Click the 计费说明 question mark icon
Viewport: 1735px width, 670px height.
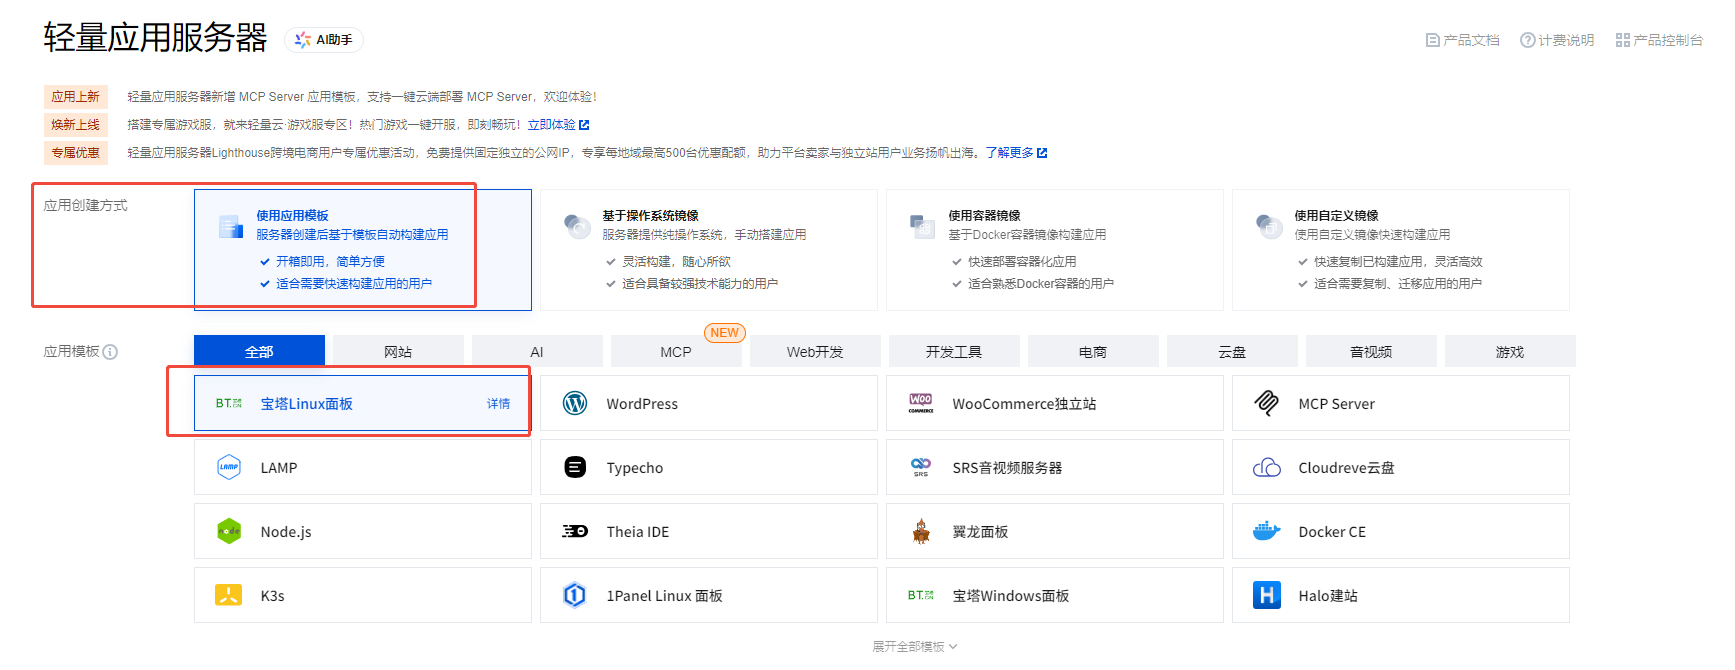(1528, 40)
